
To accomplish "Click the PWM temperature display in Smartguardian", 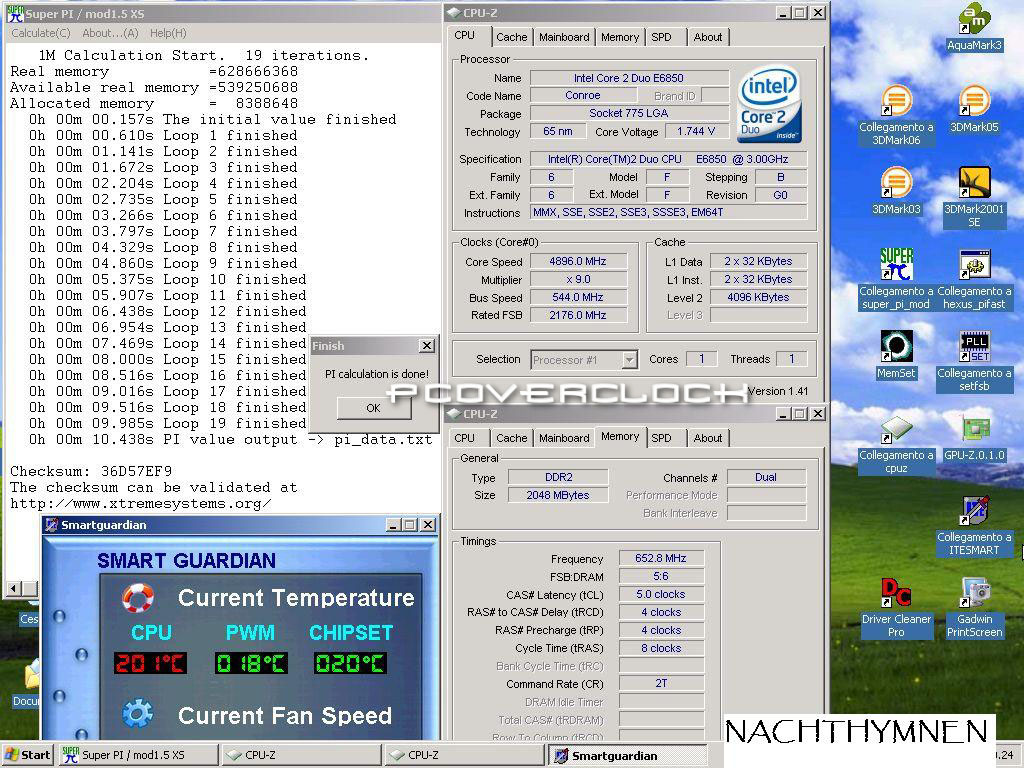I will tap(251, 664).
